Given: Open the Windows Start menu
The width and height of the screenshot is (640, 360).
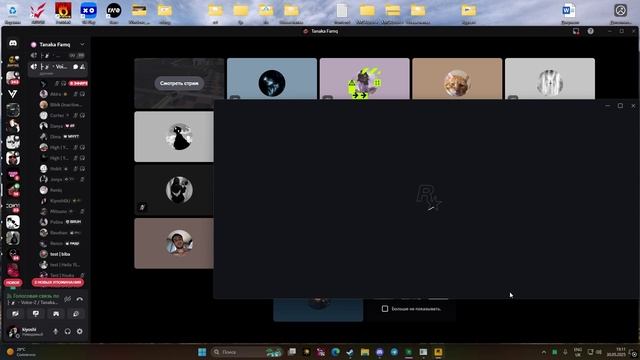Looking at the screenshot, I should pyautogui.click(x=202, y=352).
